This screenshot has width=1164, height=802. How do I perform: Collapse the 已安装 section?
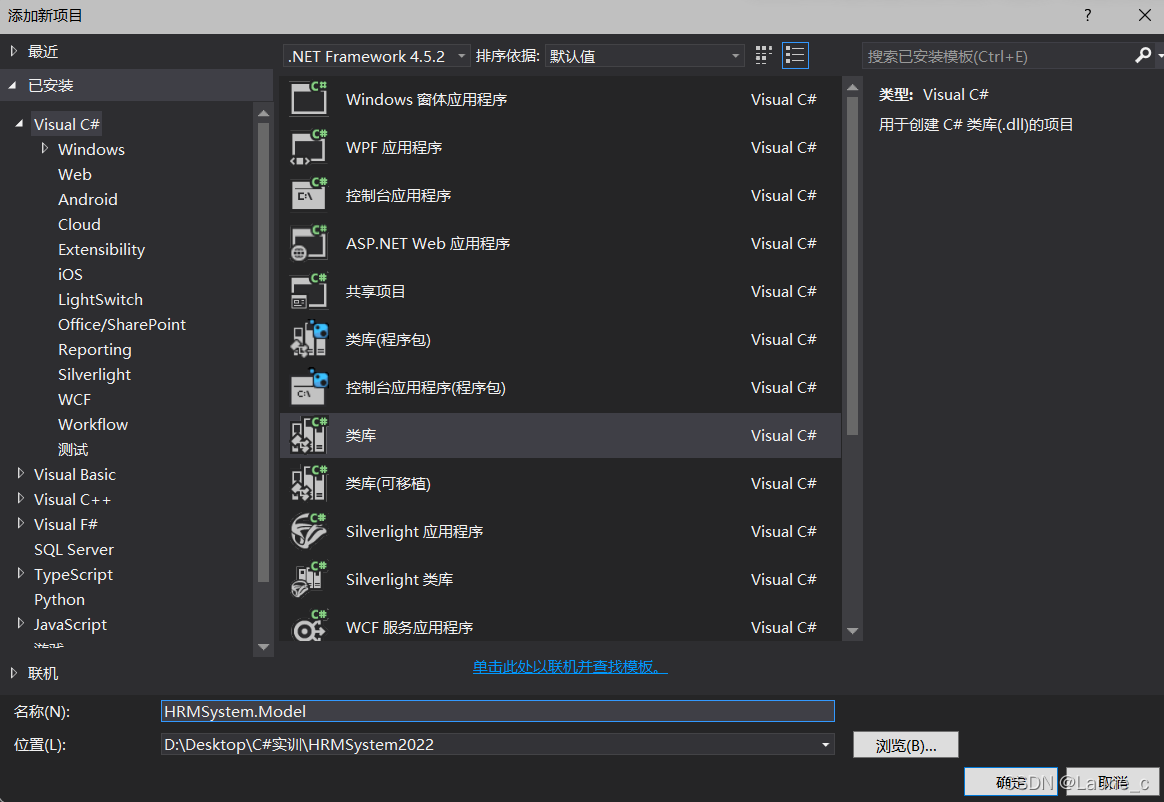[13, 85]
